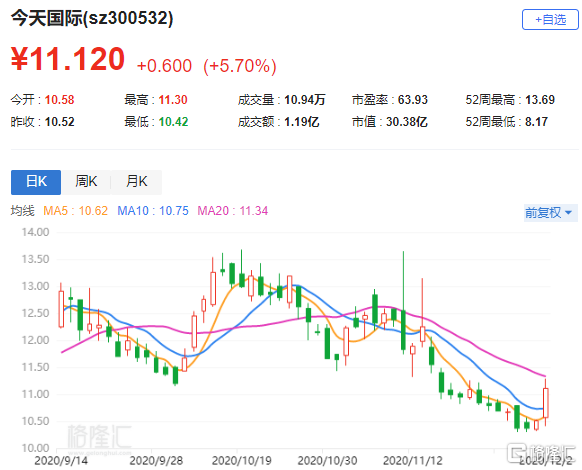Click the volume value 10.94万

305,100
